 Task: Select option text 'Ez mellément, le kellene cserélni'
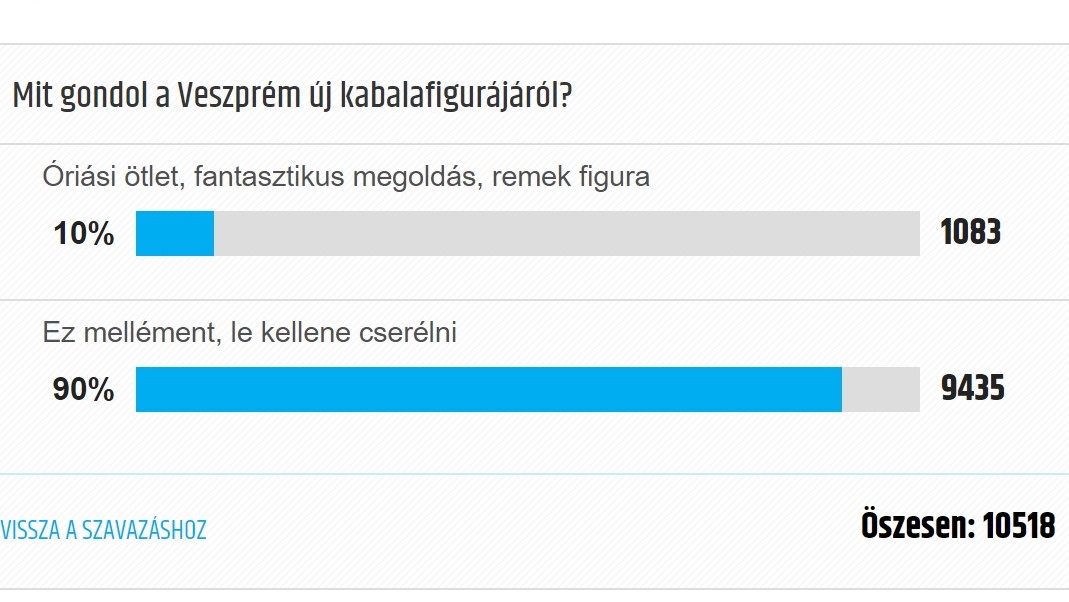pos(250,333)
